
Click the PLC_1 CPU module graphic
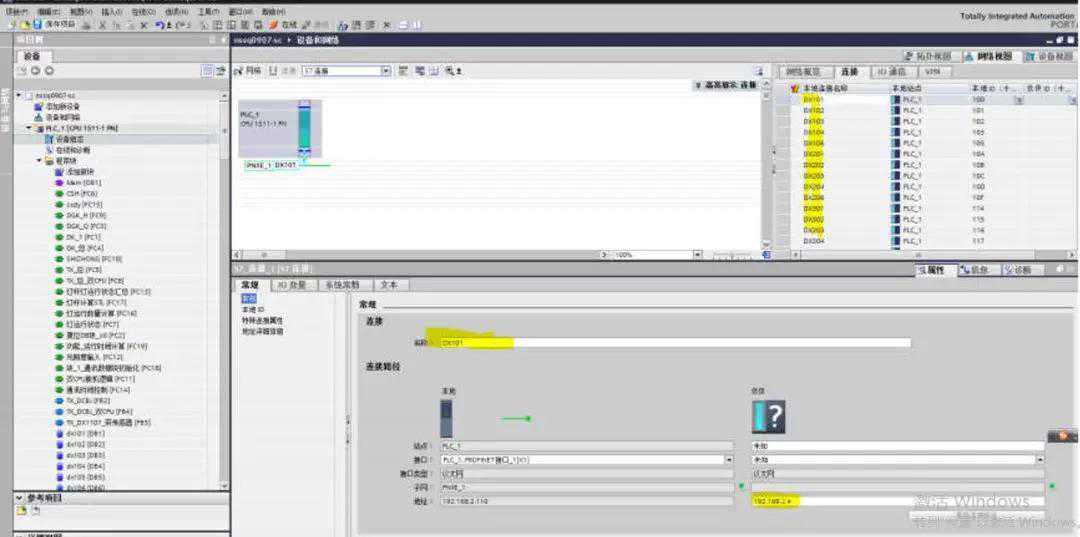tap(304, 127)
